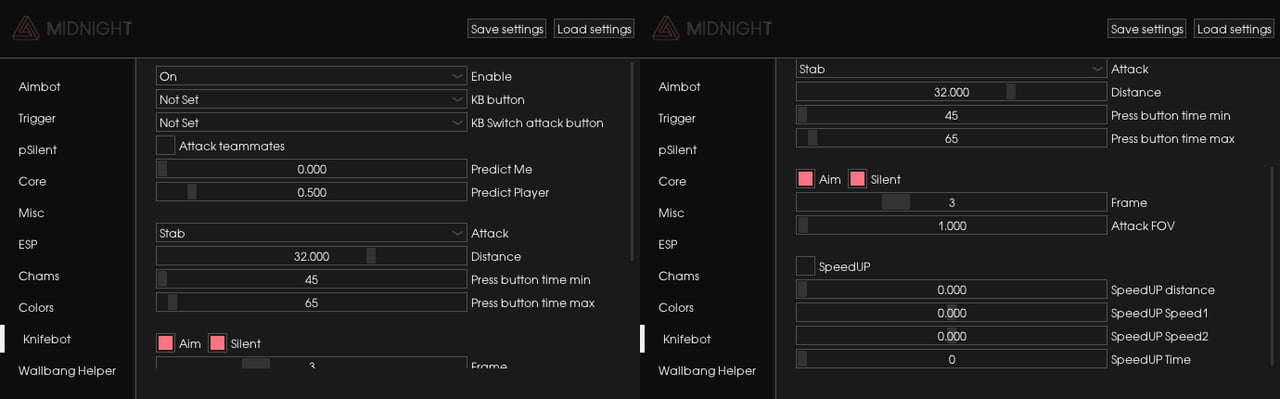Open the Aimbot tab in the right window
The image size is (1280, 399).
(679, 87)
